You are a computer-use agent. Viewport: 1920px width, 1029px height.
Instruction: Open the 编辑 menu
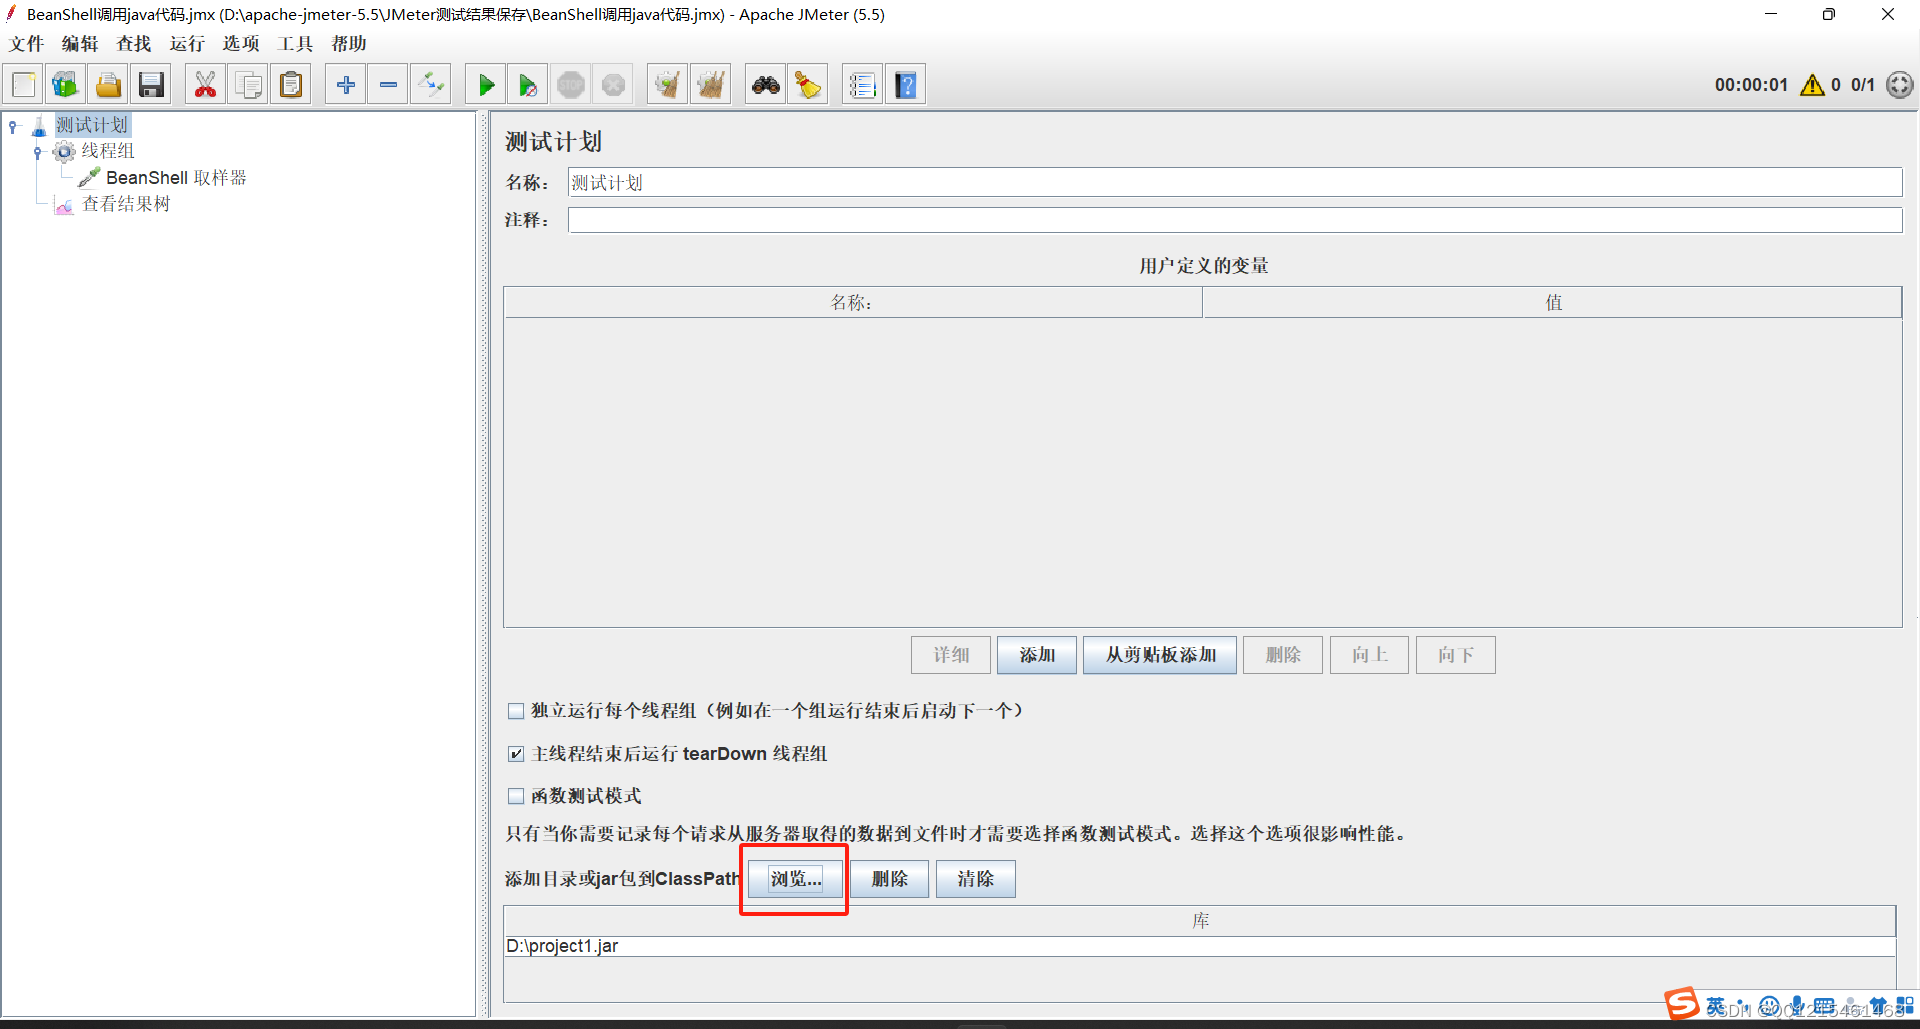point(80,44)
